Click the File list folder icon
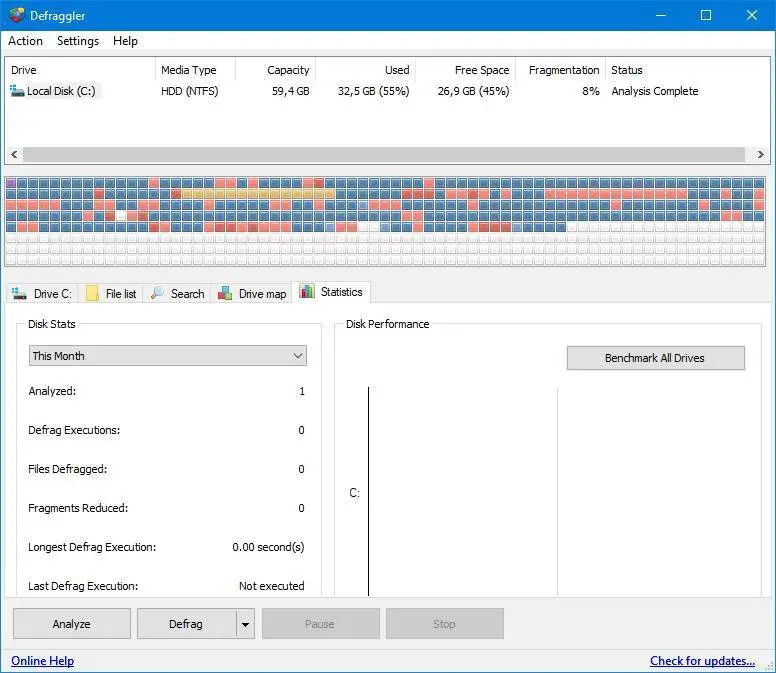Image resolution: width=776 pixels, height=673 pixels. coord(92,293)
